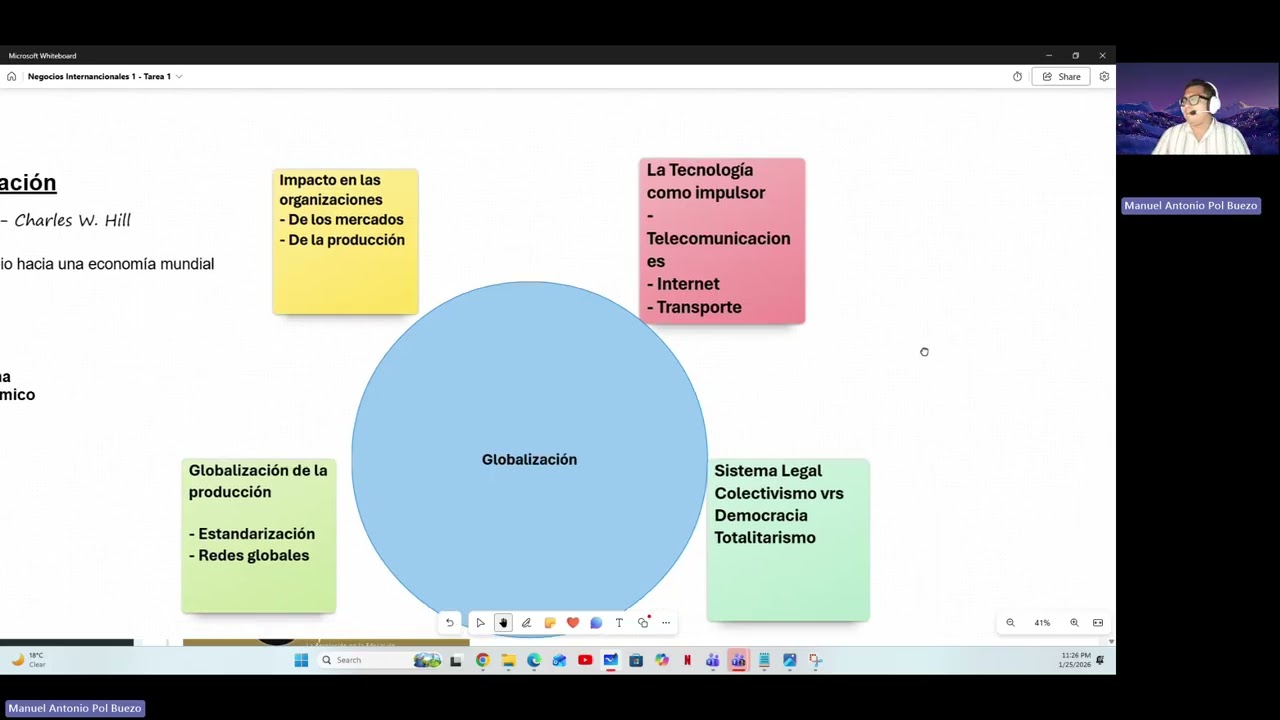Add a comment with bubble icon
This screenshot has height=720, width=1280.
tap(596, 623)
